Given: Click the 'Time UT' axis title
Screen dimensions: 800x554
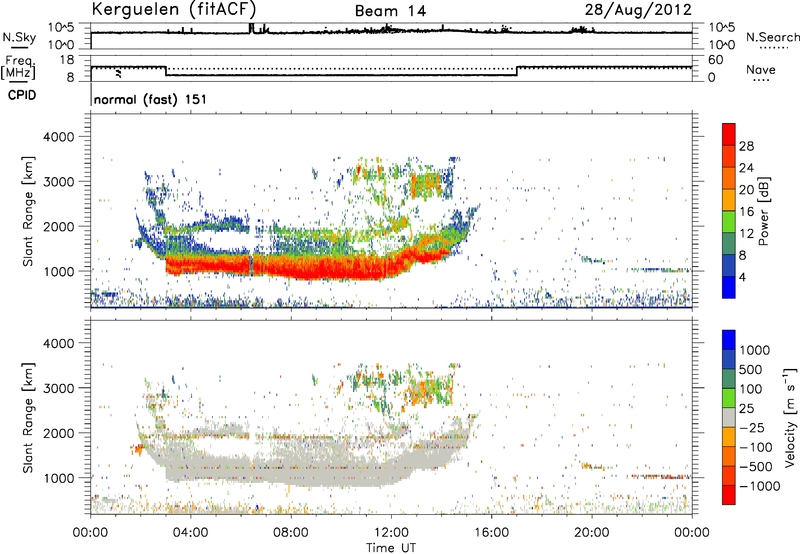Looking at the screenshot, I should pyautogui.click(x=391, y=547).
